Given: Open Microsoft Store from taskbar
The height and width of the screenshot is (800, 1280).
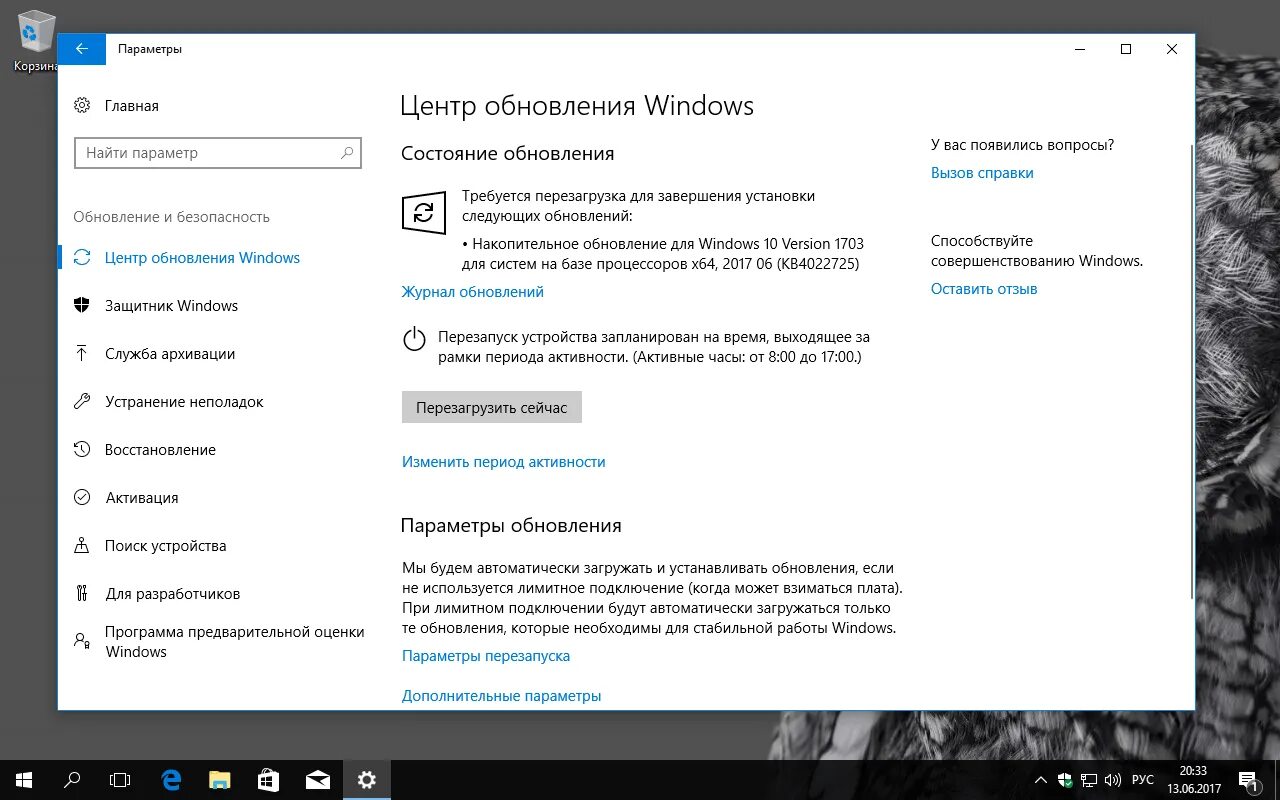Looking at the screenshot, I should coord(269,780).
